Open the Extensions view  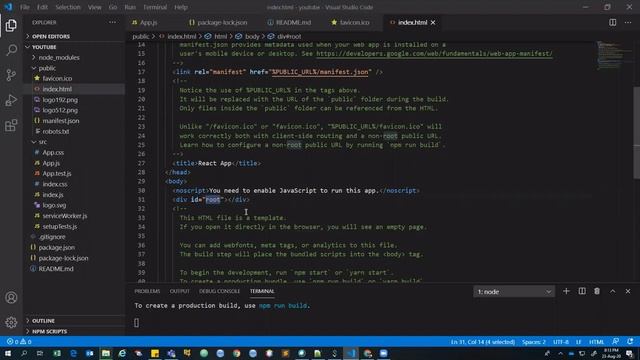pos(11,125)
